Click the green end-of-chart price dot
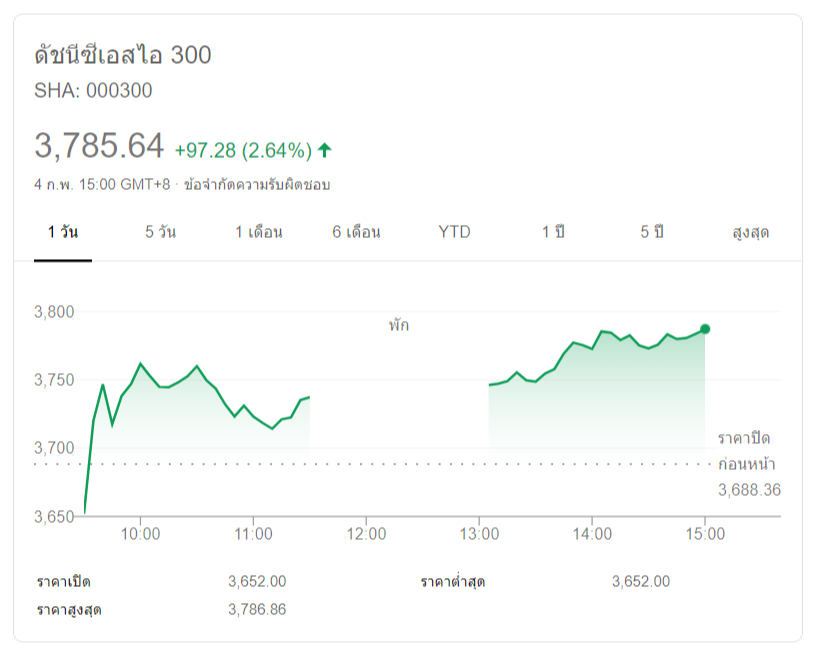 705,329
